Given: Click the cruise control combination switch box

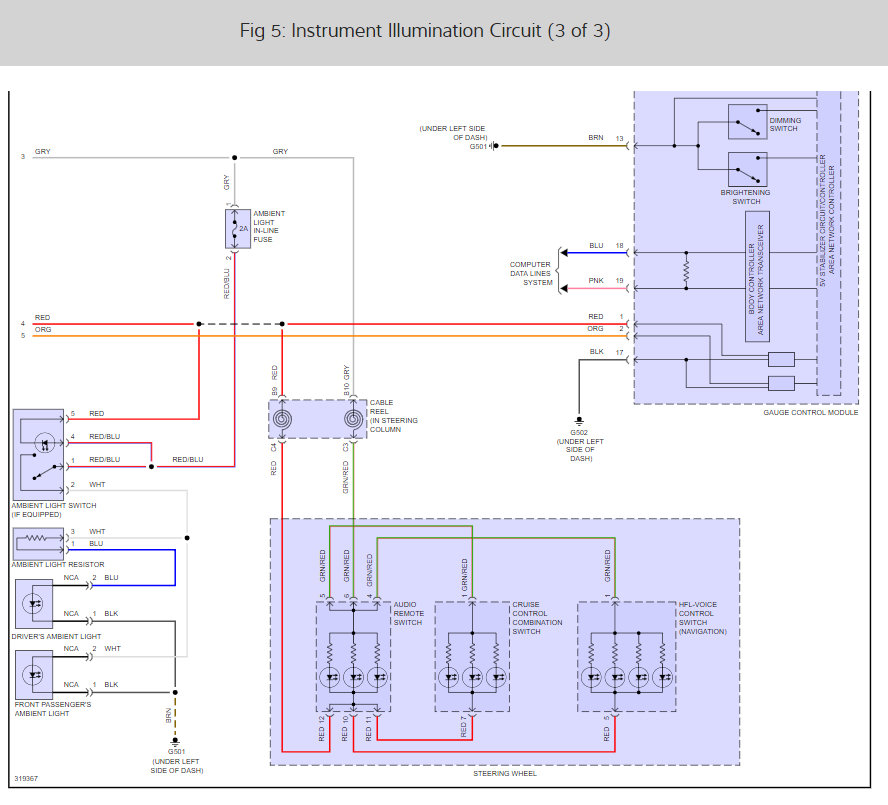Looking at the screenshot, I should tap(471, 657).
